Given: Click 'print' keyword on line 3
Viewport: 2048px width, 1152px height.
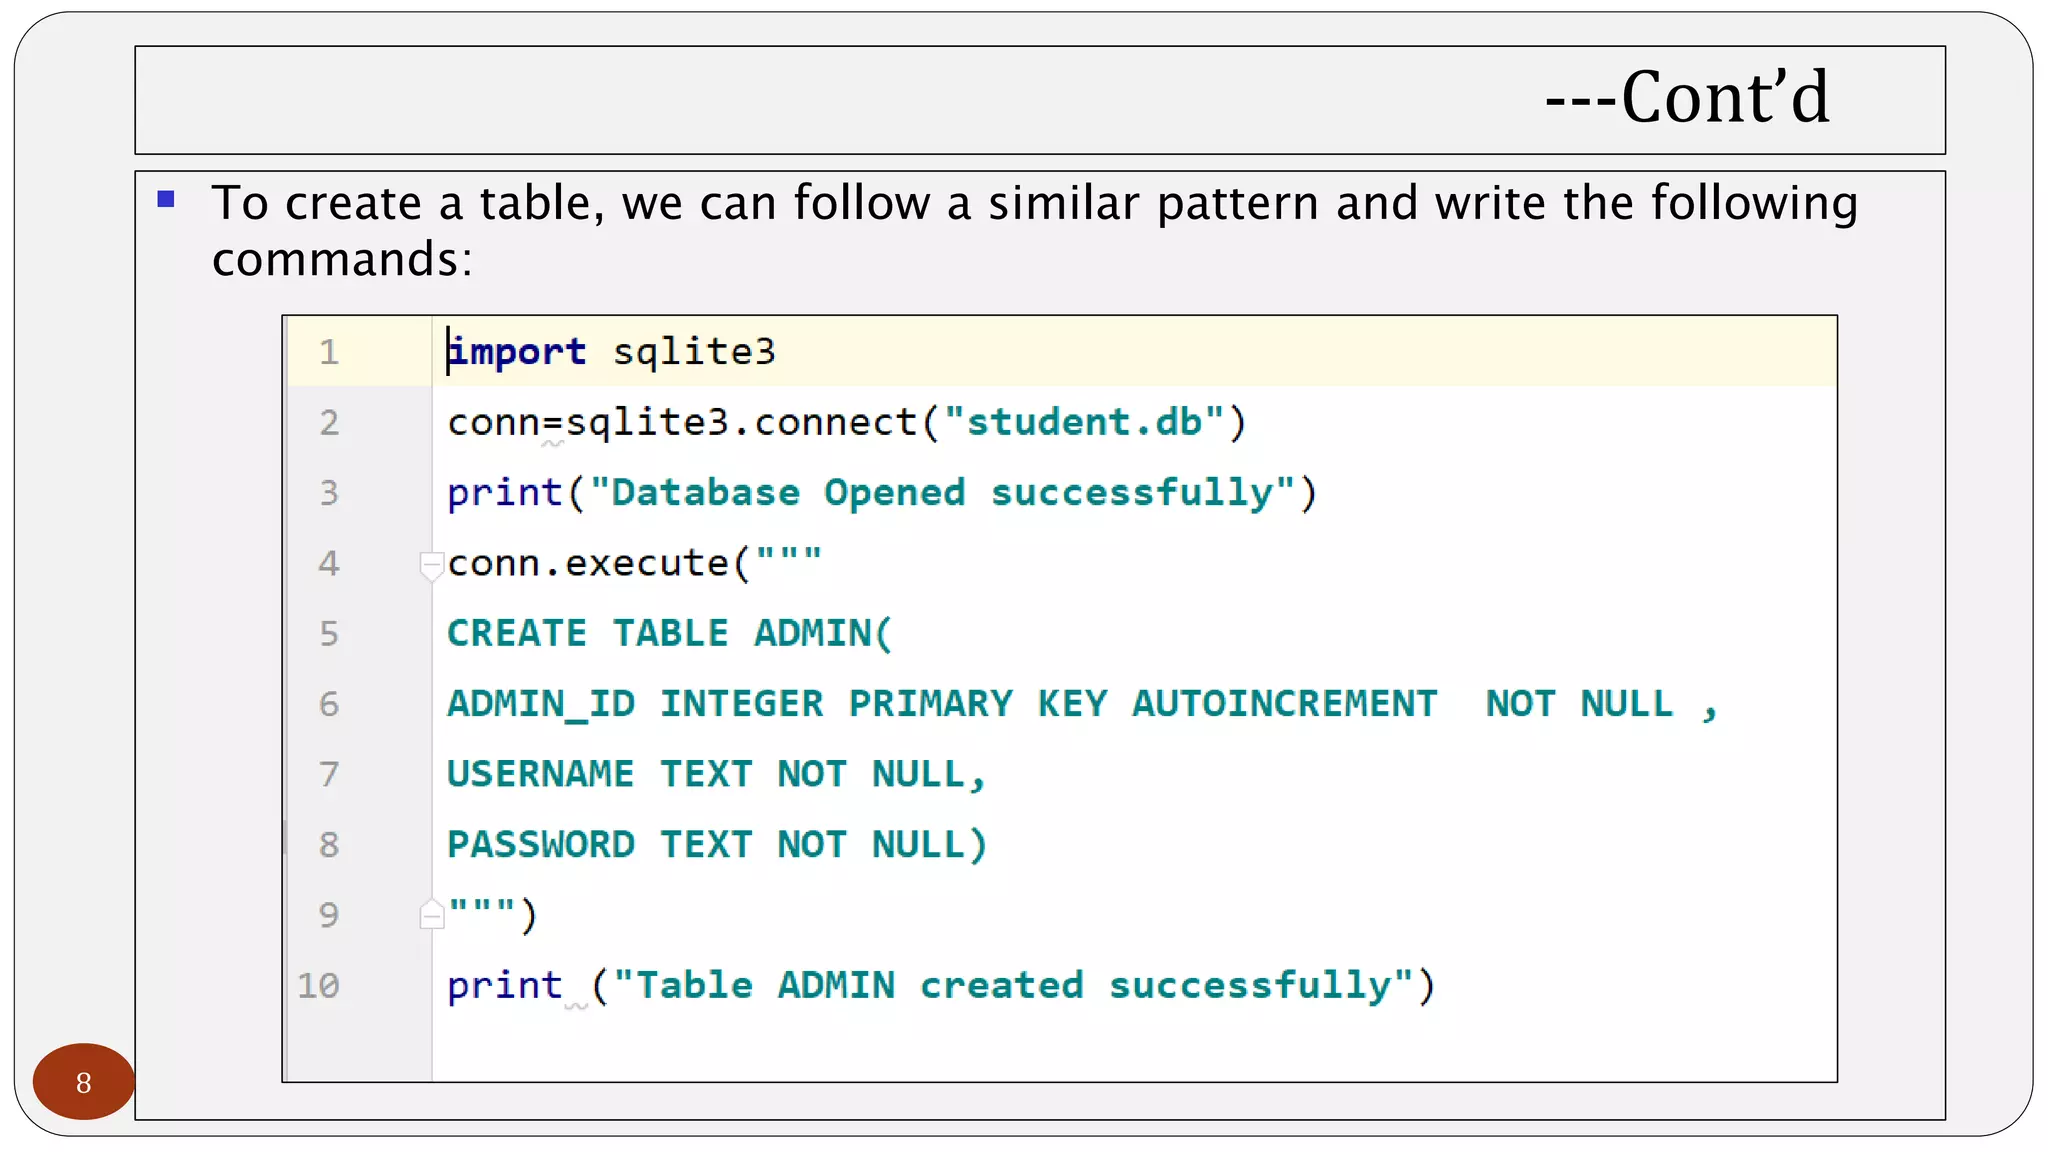Looking at the screenshot, I should click(x=505, y=494).
